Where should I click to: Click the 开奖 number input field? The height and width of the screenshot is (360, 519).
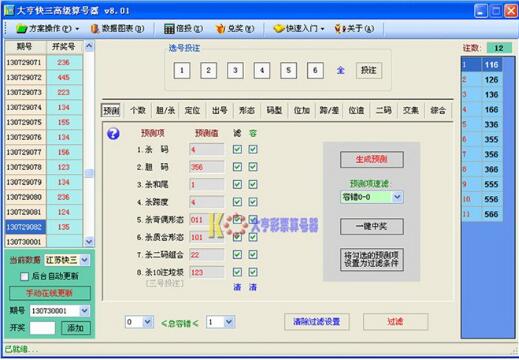(42, 328)
